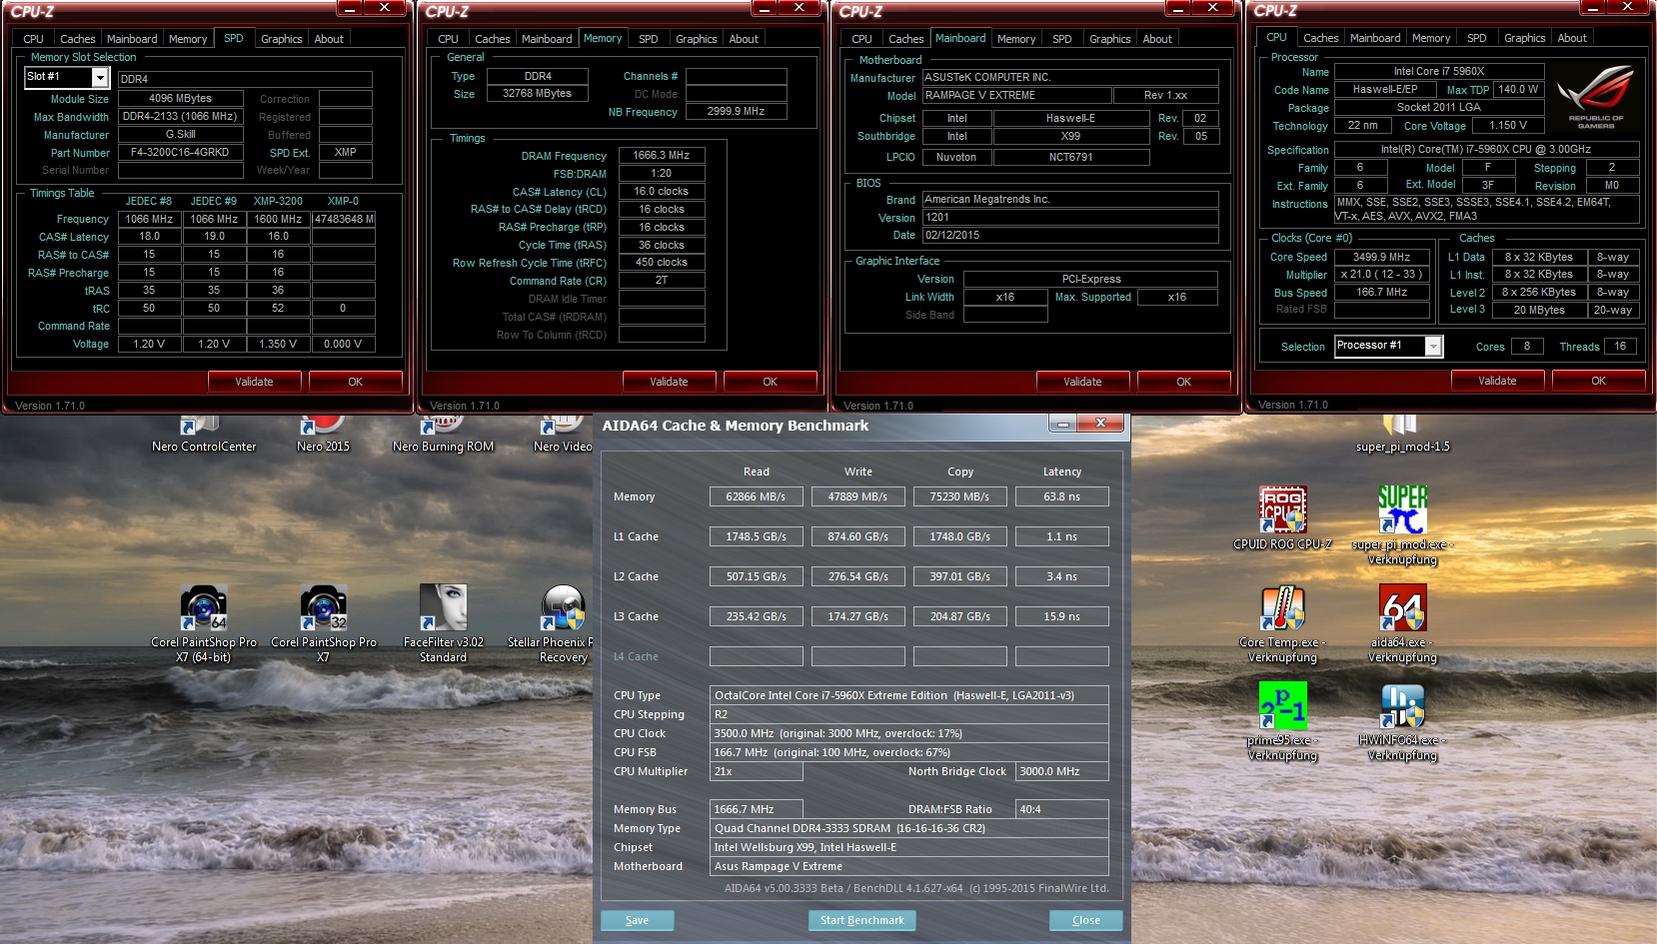Open SPD tab in the CPU-Z window showing DRAM timings
1657x944 pixels.
pos(648,39)
